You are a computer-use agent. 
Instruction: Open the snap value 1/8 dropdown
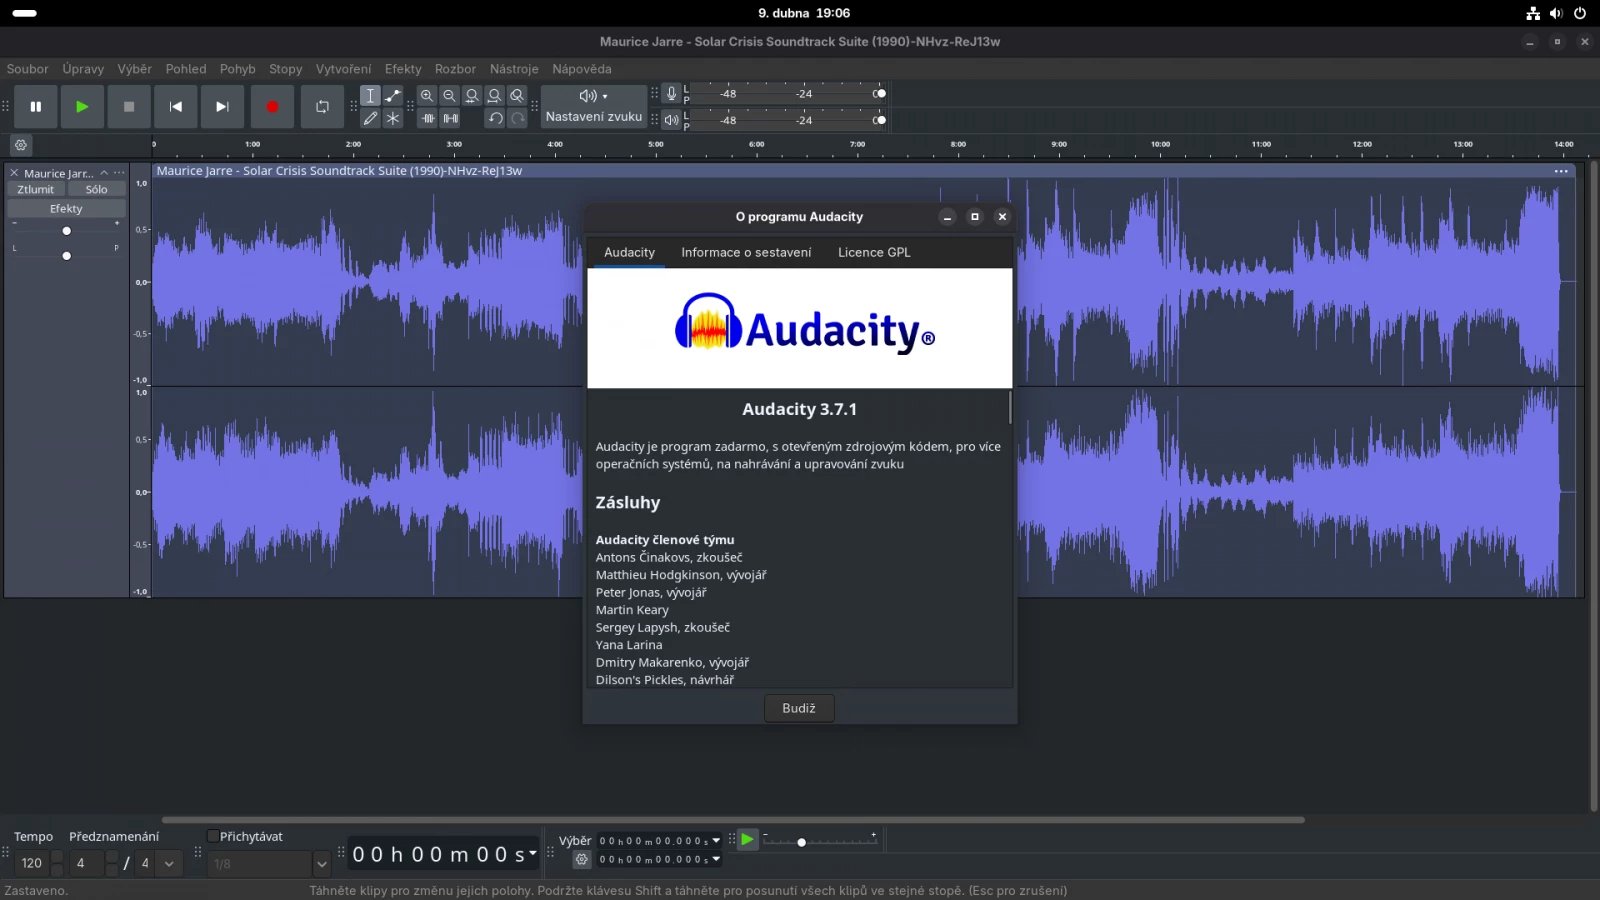point(321,863)
